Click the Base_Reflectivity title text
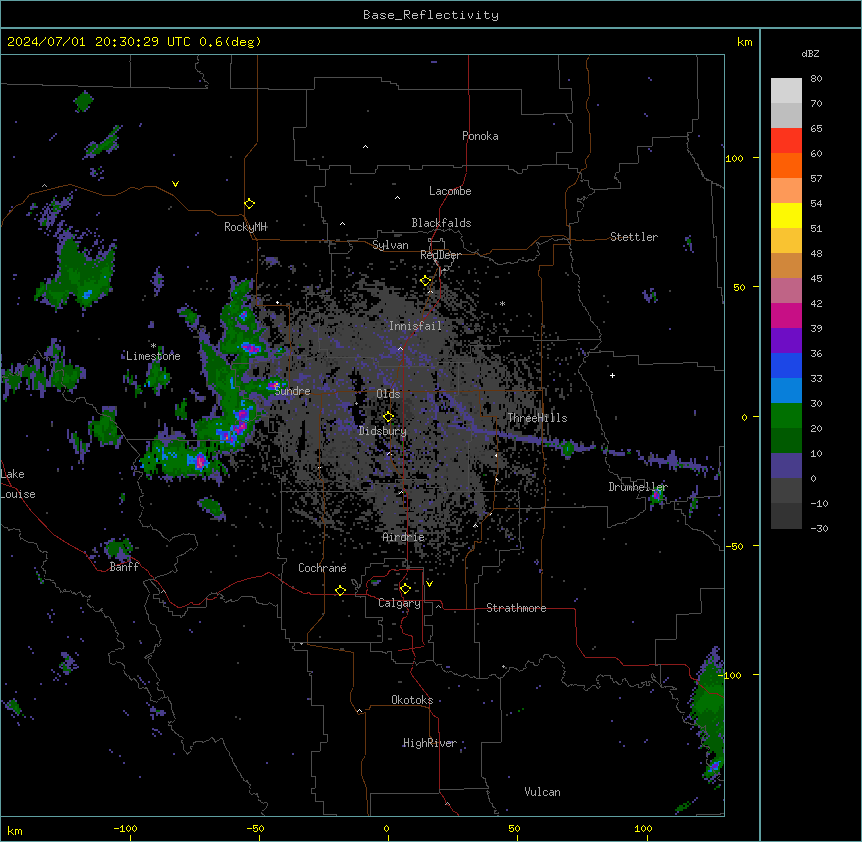Image resolution: width=862 pixels, height=842 pixels. point(431,15)
